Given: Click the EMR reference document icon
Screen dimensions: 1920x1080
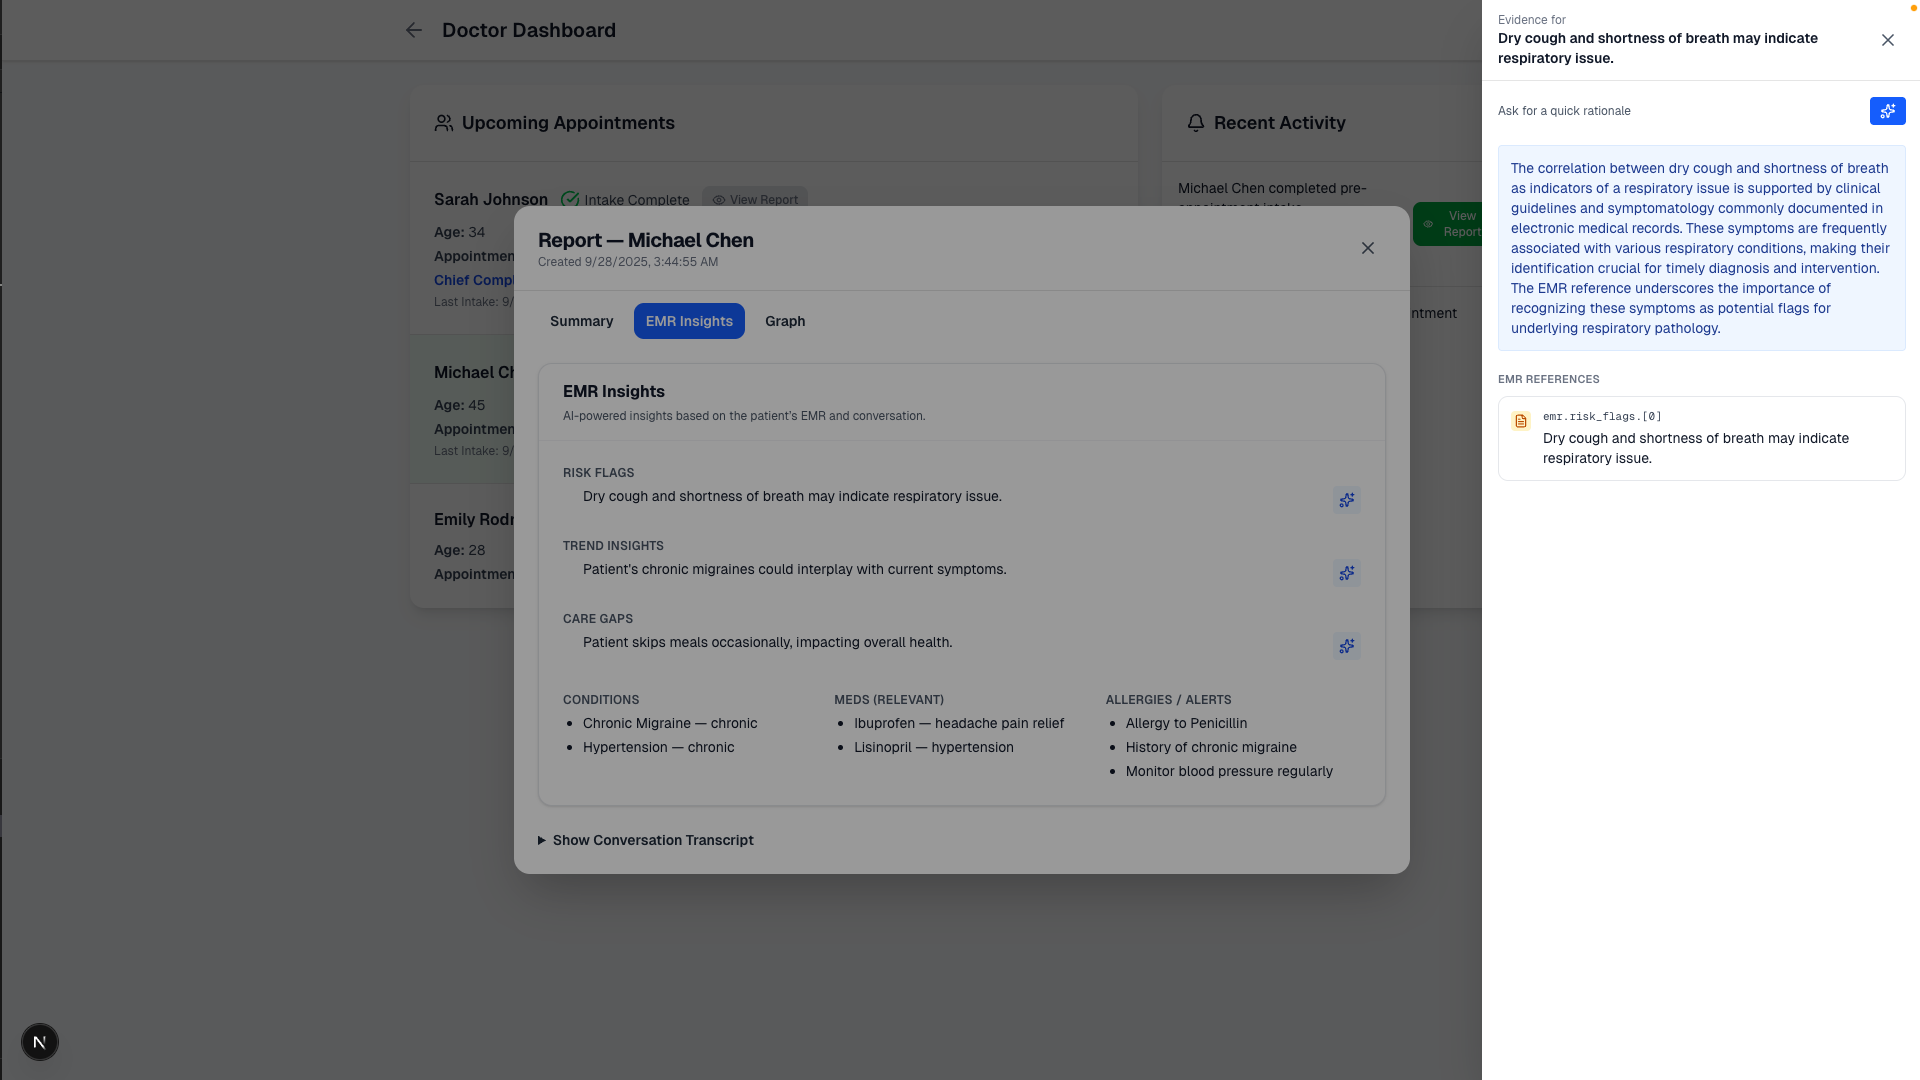Looking at the screenshot, I should (1521, 421).
